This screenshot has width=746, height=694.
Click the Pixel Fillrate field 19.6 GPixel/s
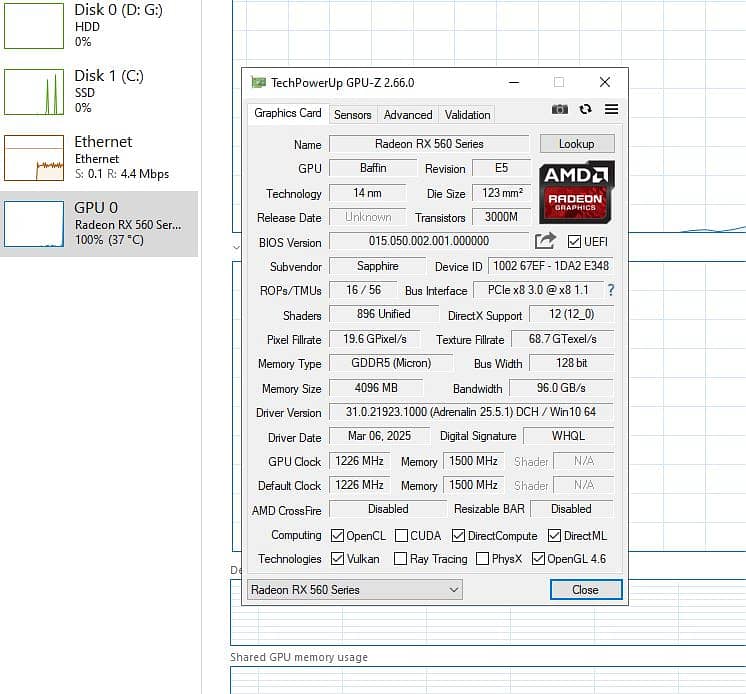click(374, 339)
